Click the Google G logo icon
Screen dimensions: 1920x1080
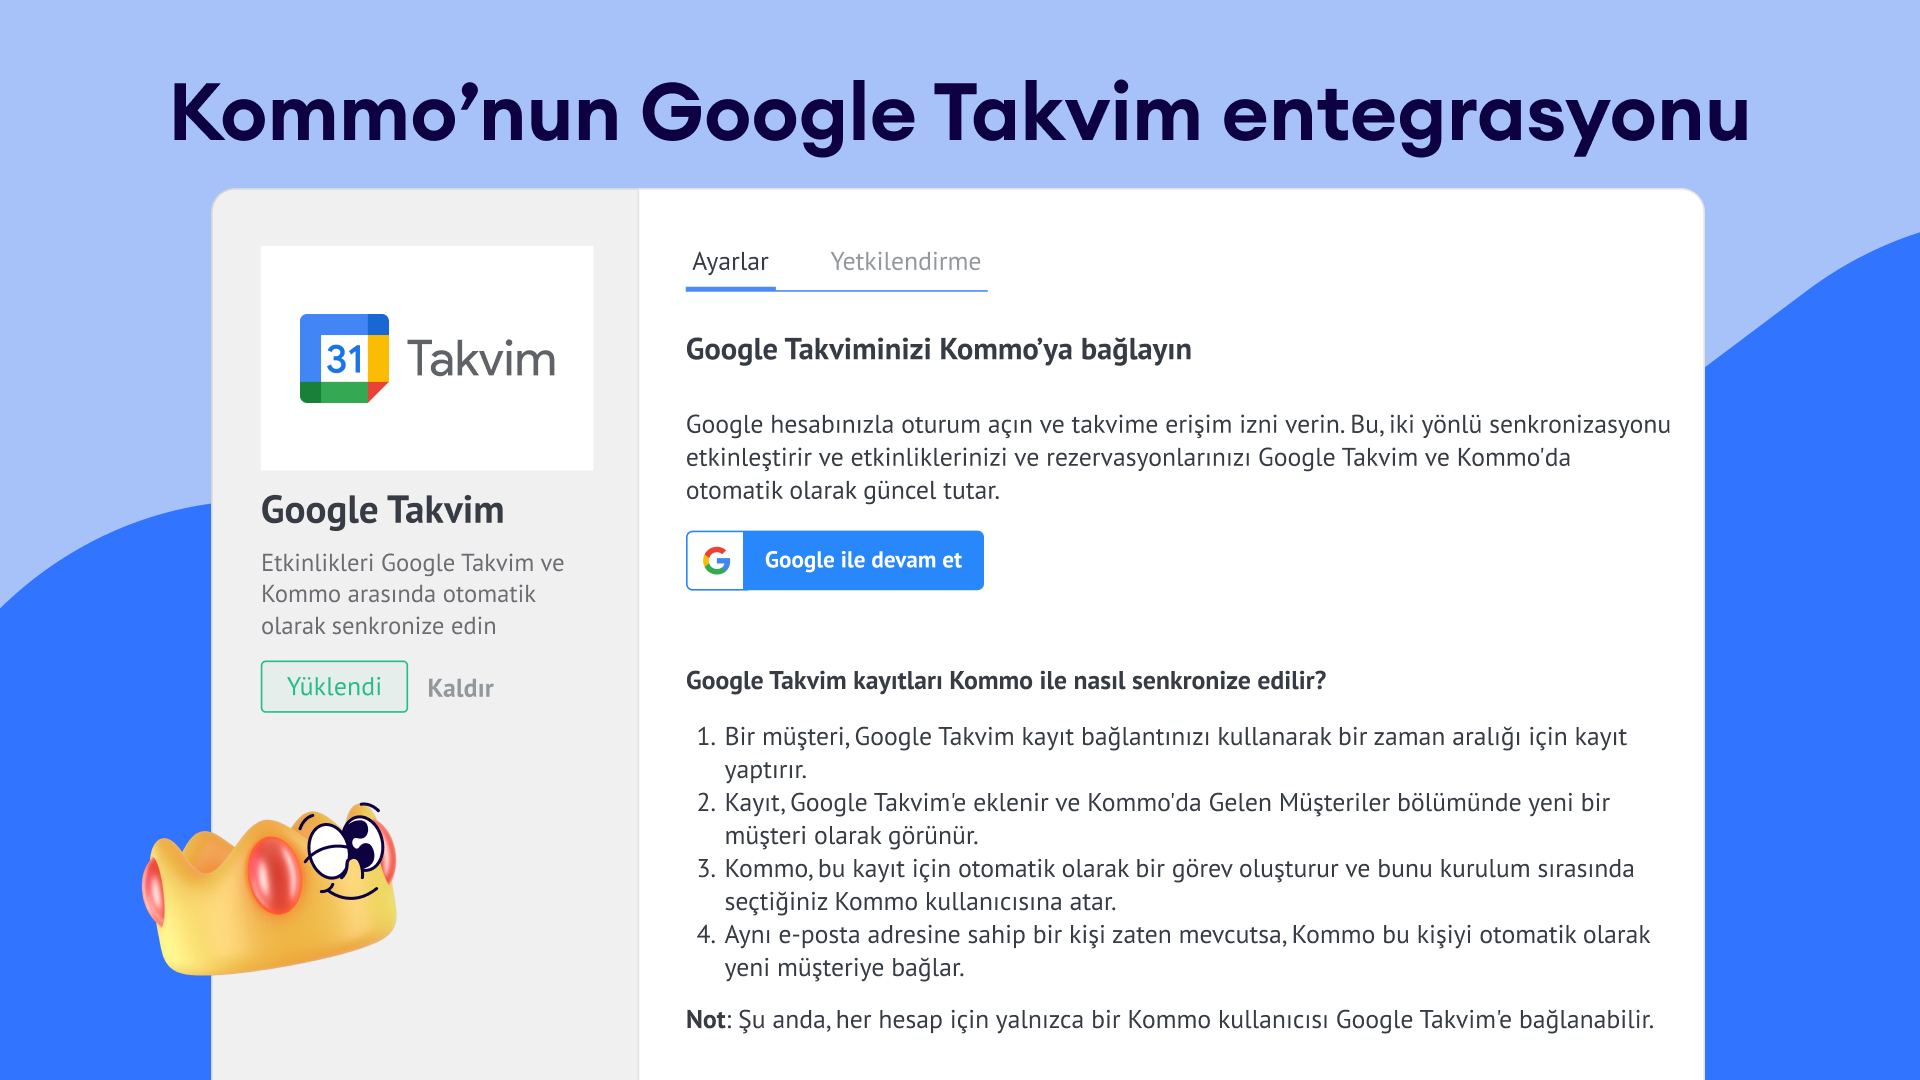coord(716,560)
